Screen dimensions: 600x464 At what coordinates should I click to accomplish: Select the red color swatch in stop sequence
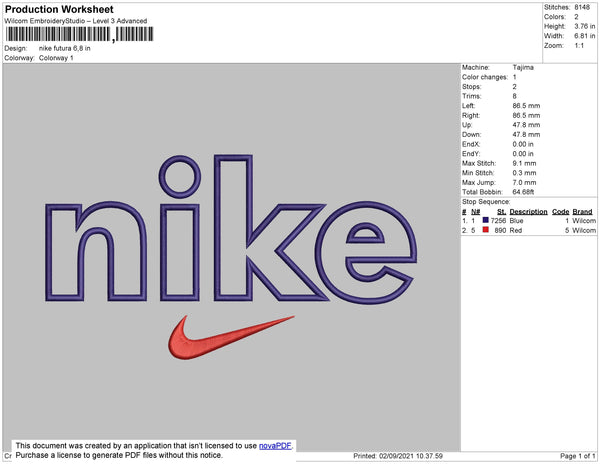coord(486,230)
